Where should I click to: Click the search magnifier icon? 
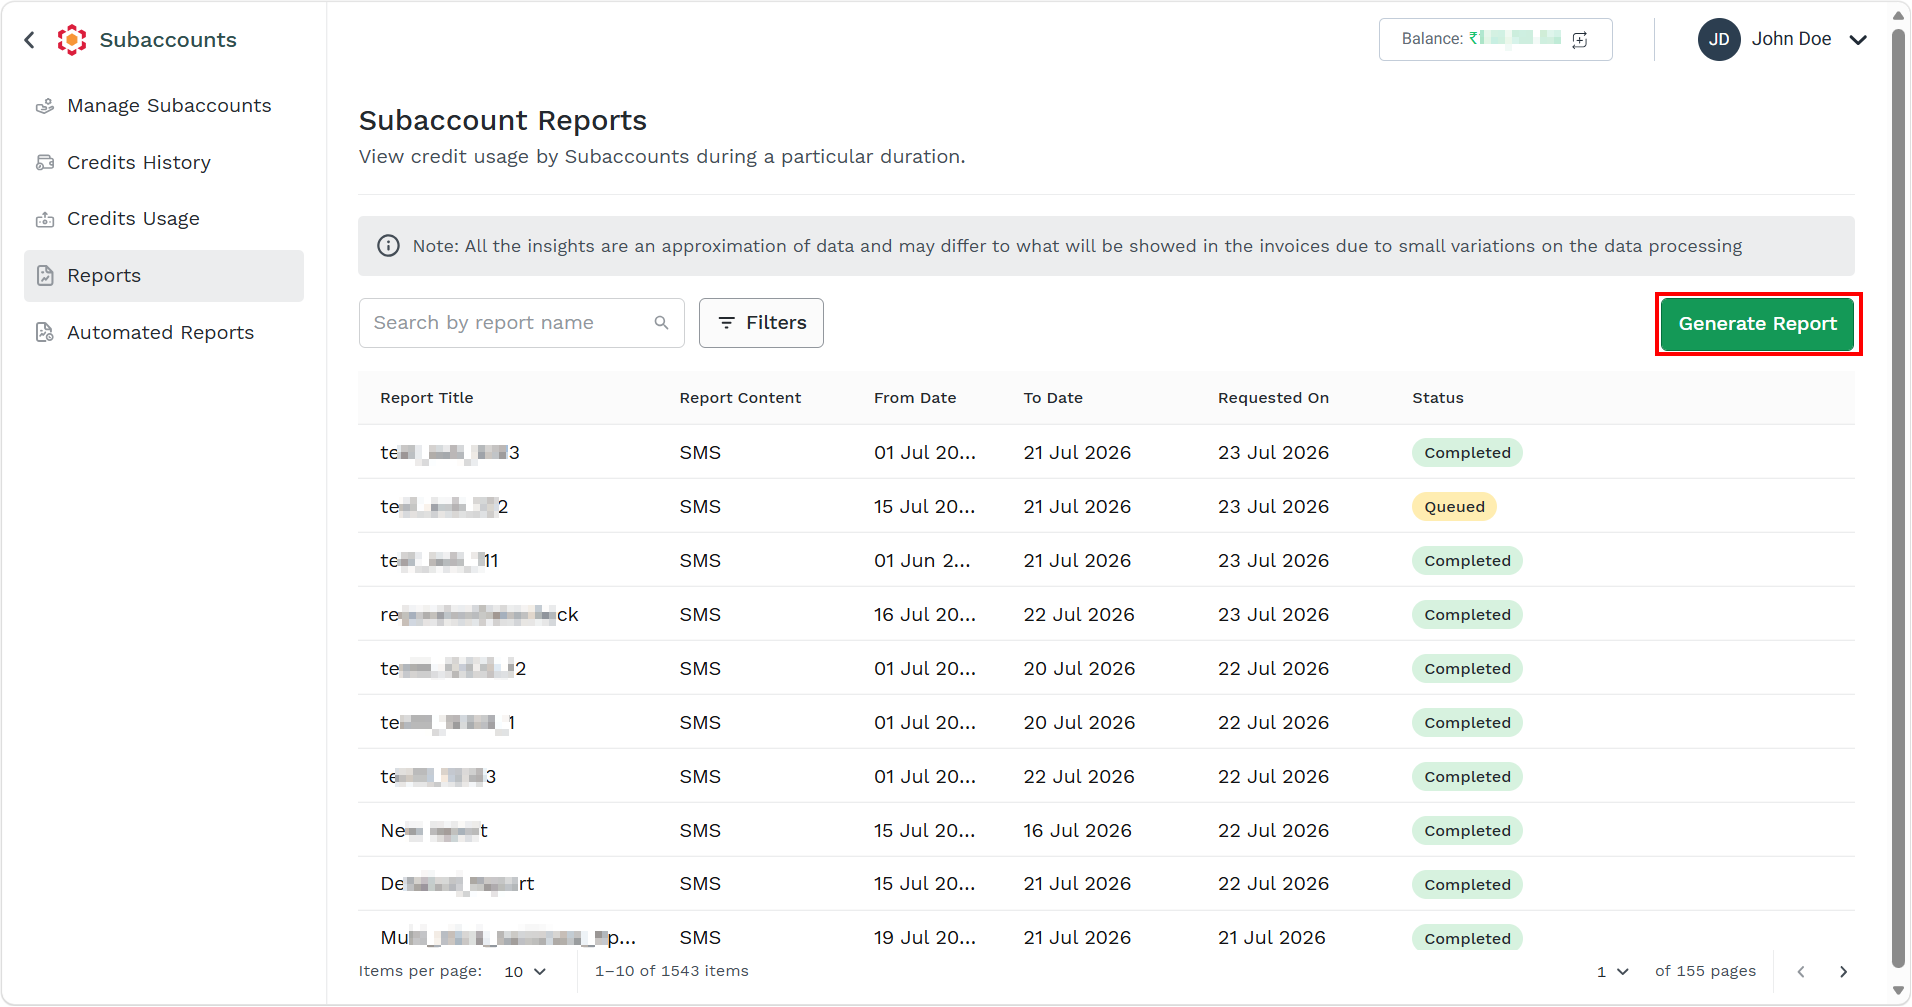[x=661, y=323]
